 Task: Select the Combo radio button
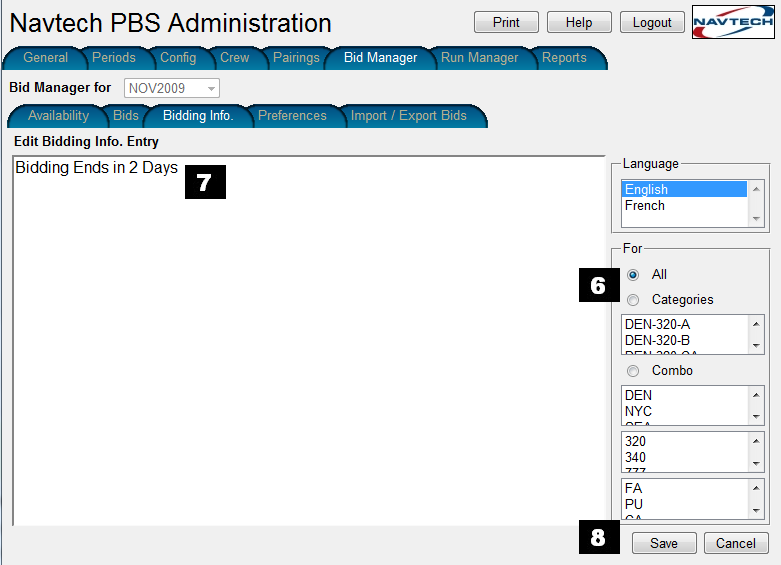pos(633,371)
